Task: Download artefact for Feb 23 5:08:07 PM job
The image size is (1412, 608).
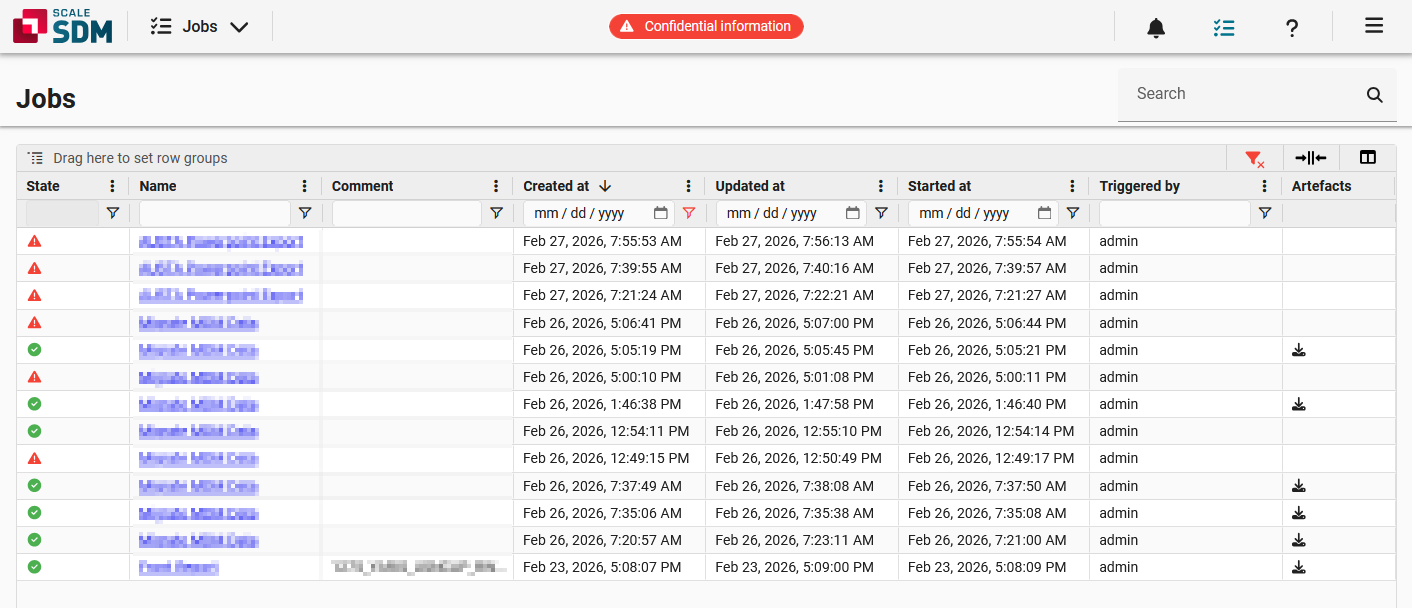Action: pyautogui.click(x=1299, y=567)
